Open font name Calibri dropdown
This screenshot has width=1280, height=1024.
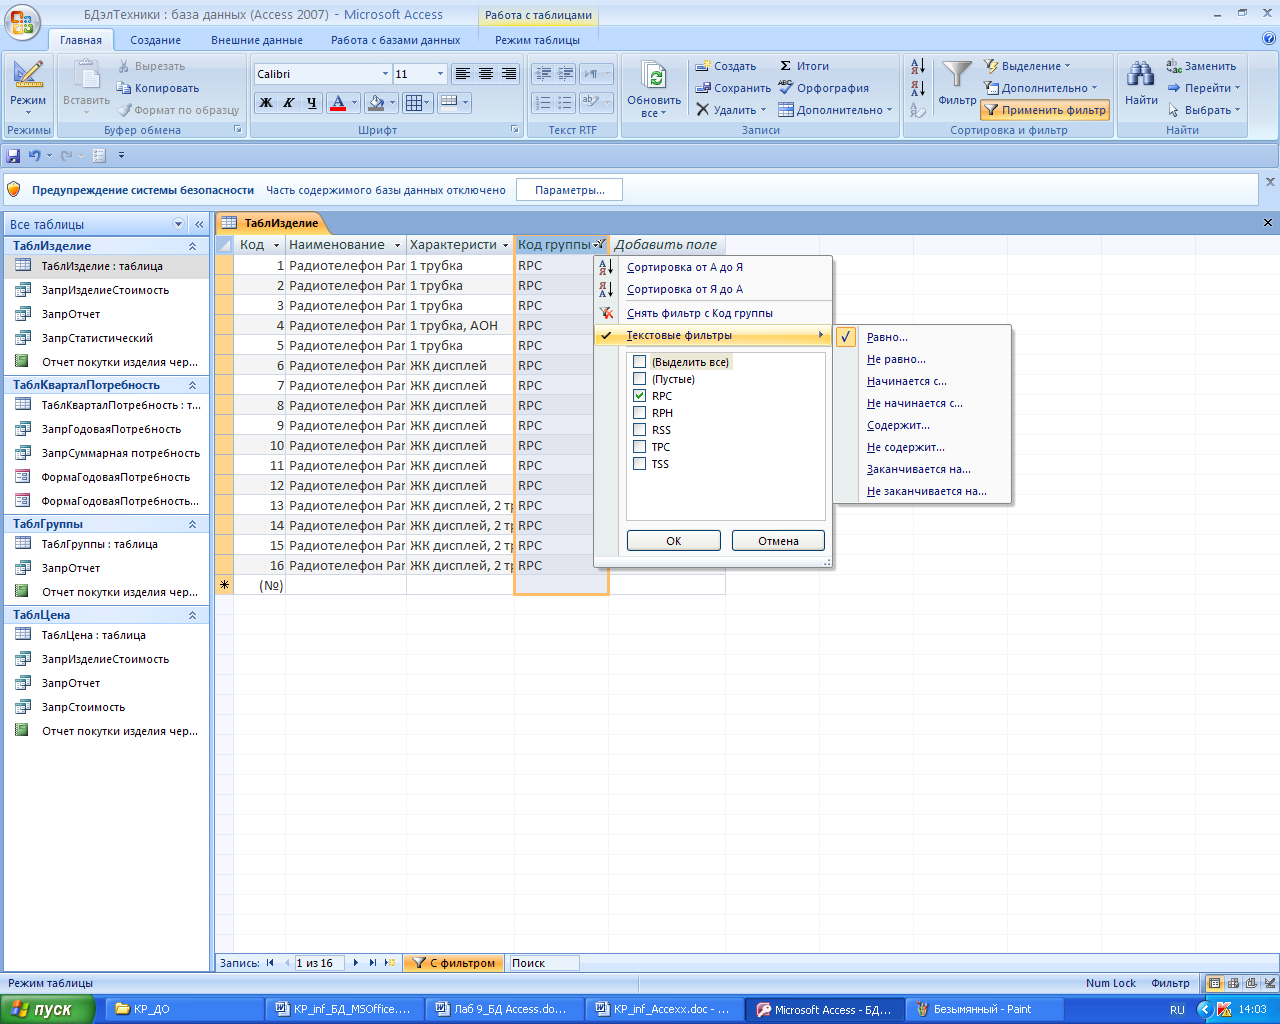coord(386,74)
